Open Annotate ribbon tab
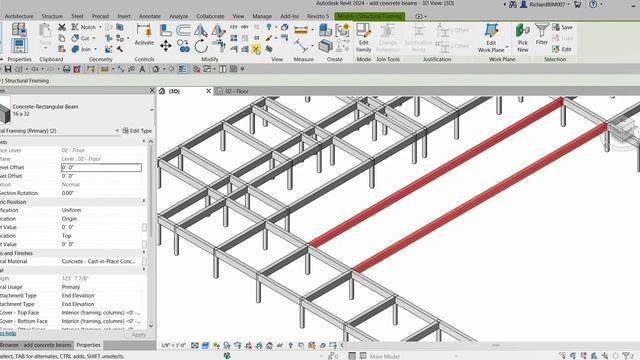The width and height of the screenshot is (640, 360). (150, 16)
